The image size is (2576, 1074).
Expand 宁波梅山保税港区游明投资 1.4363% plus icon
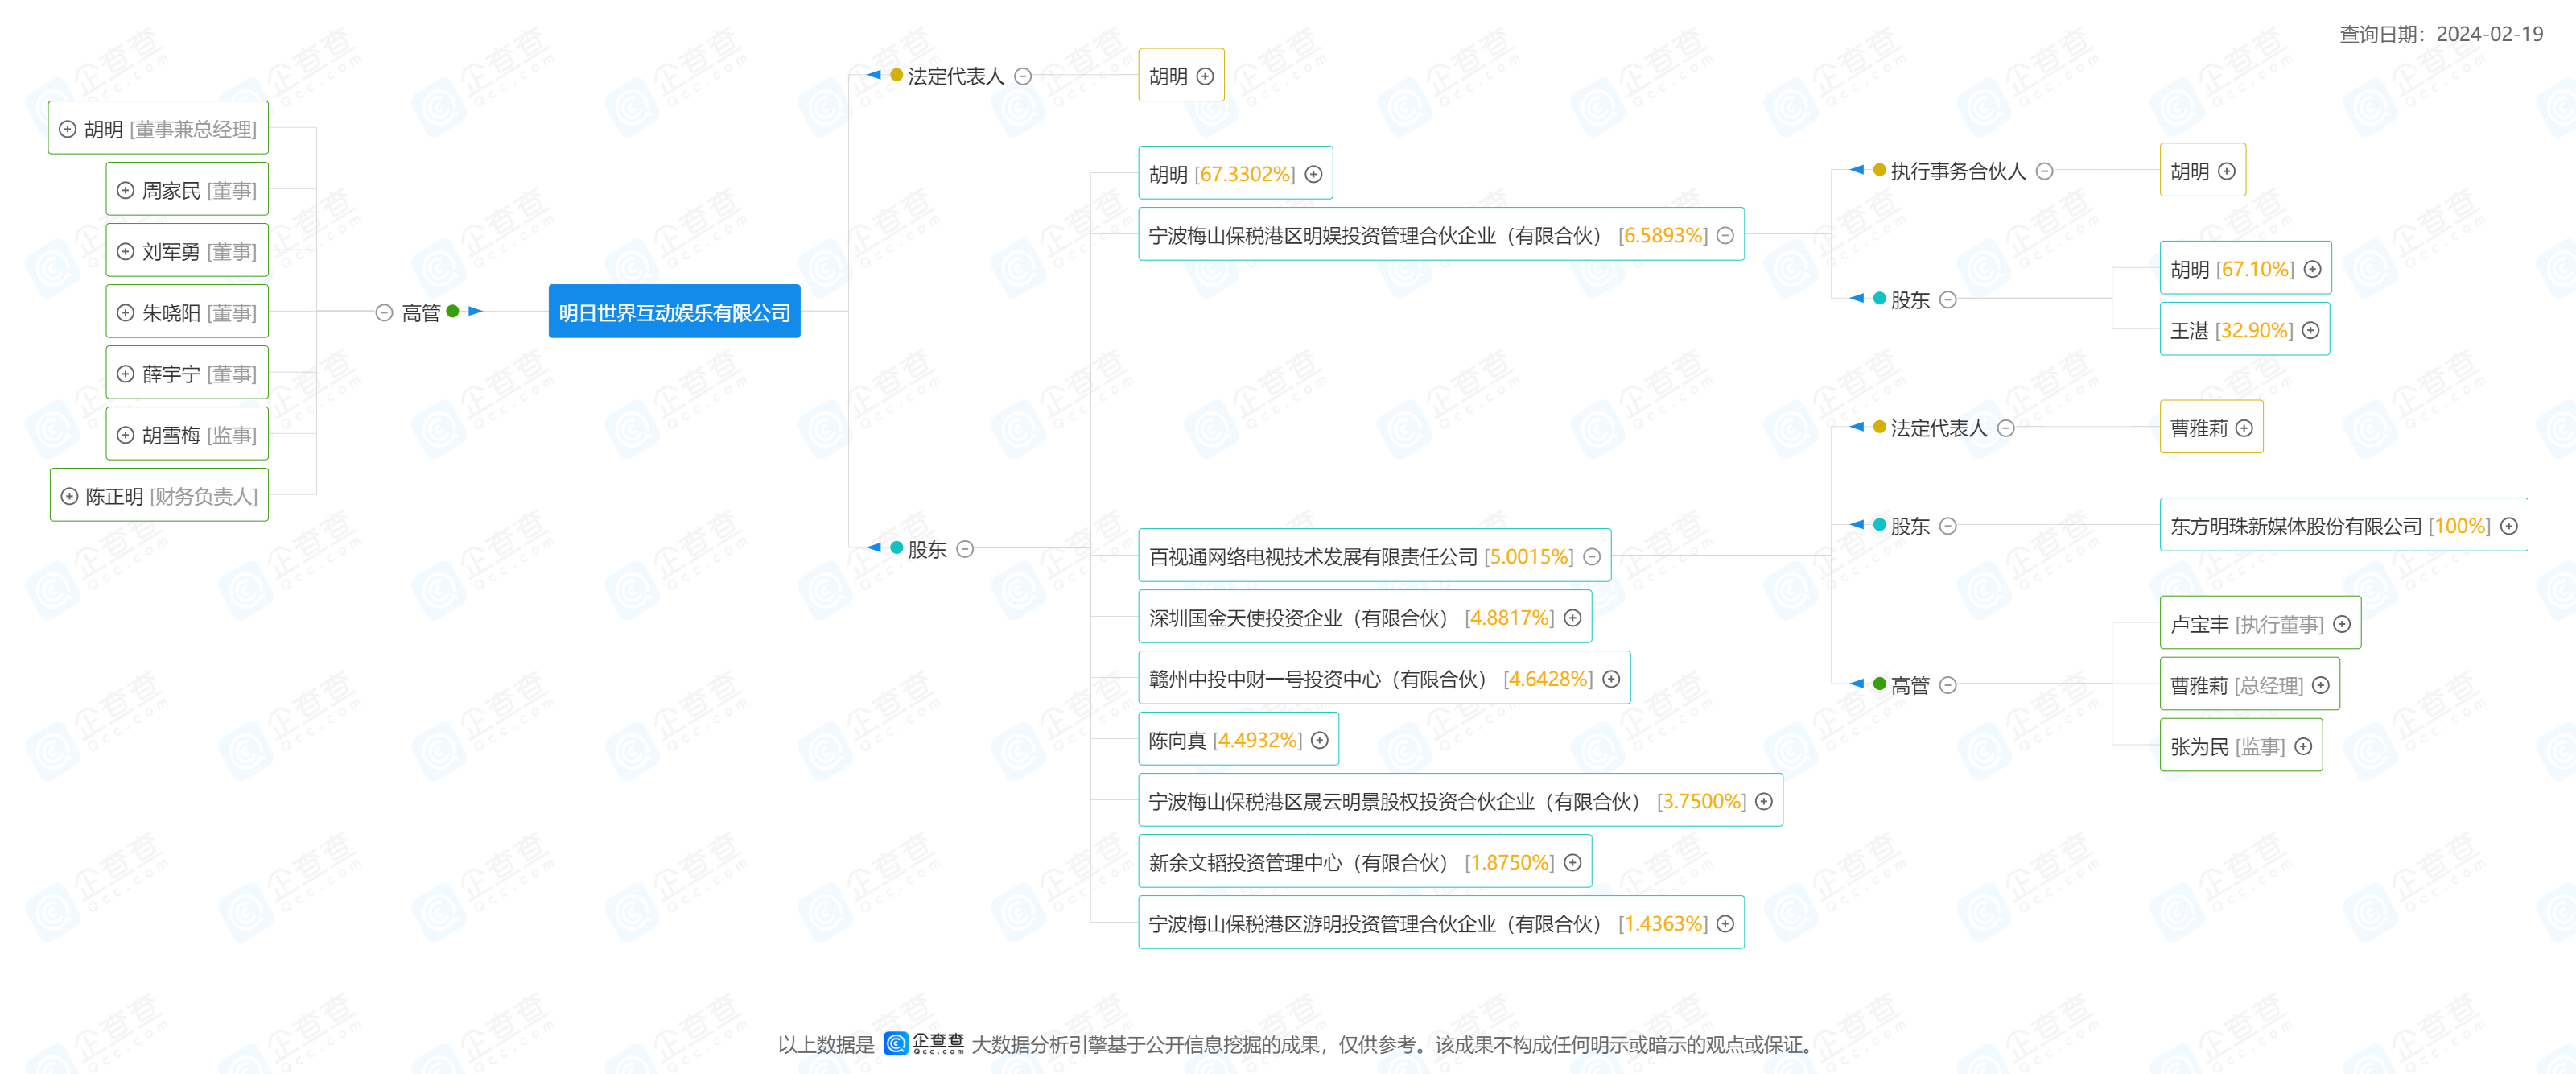pos(1725,923)
